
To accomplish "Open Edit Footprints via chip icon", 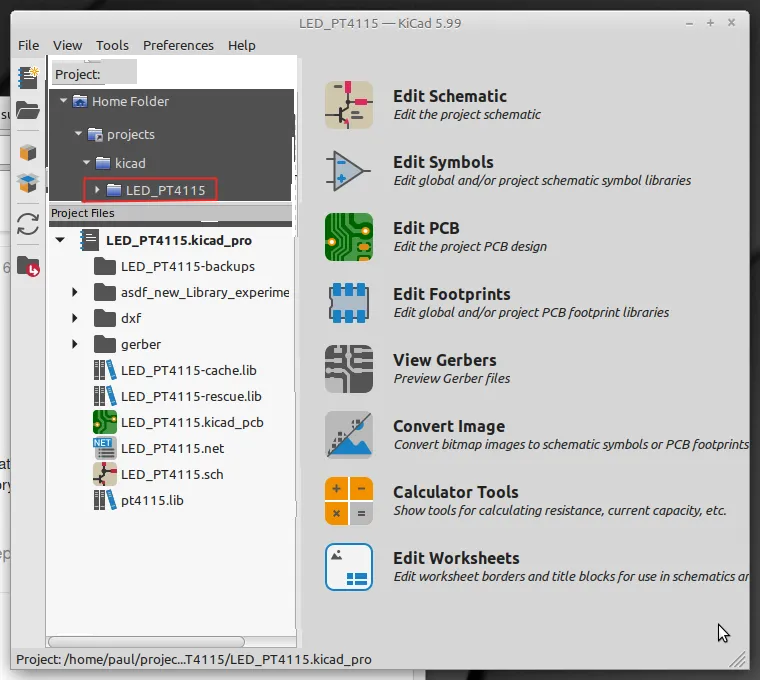I will (348, 303).
